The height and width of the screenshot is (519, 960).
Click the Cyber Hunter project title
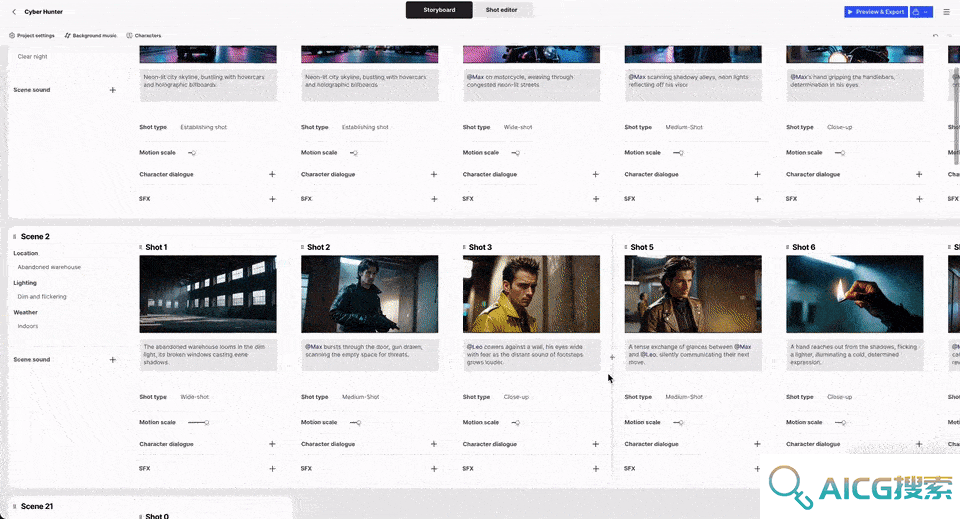(43, 12)
